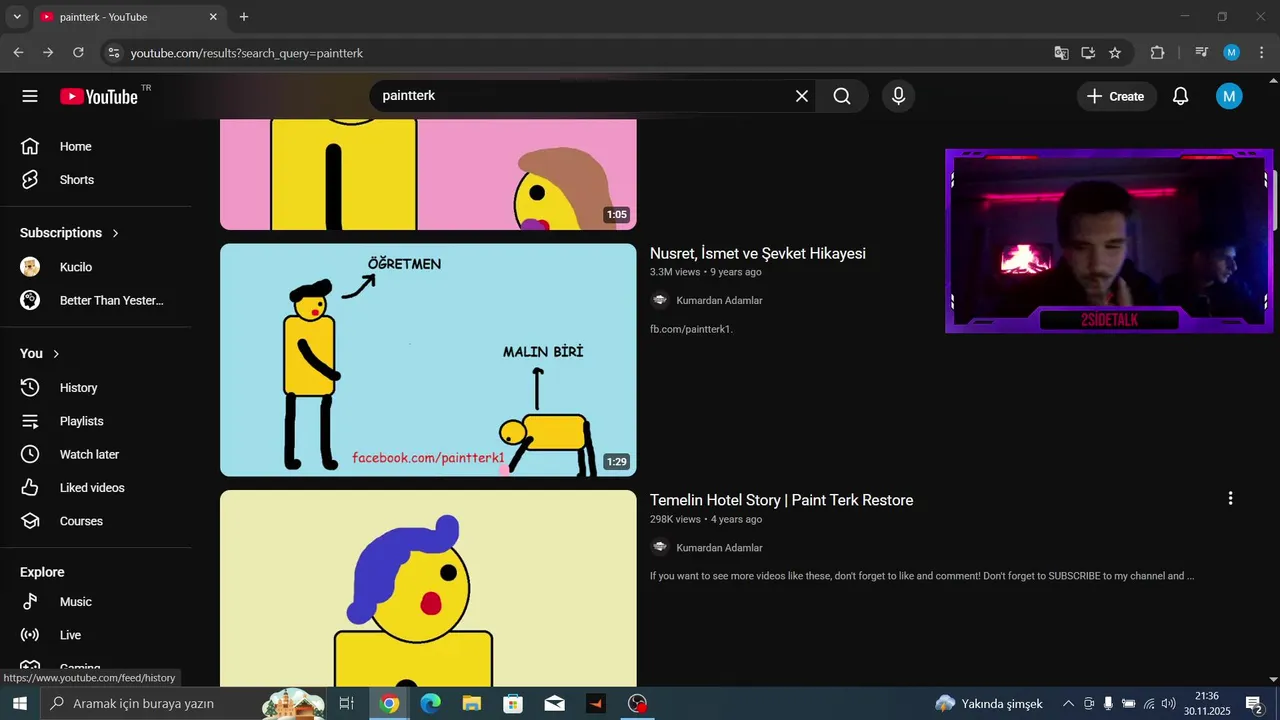Play the blue-haired character thumbnail video
The height and width of the screenshot is (720, 1280).
(x=428, y=588)
